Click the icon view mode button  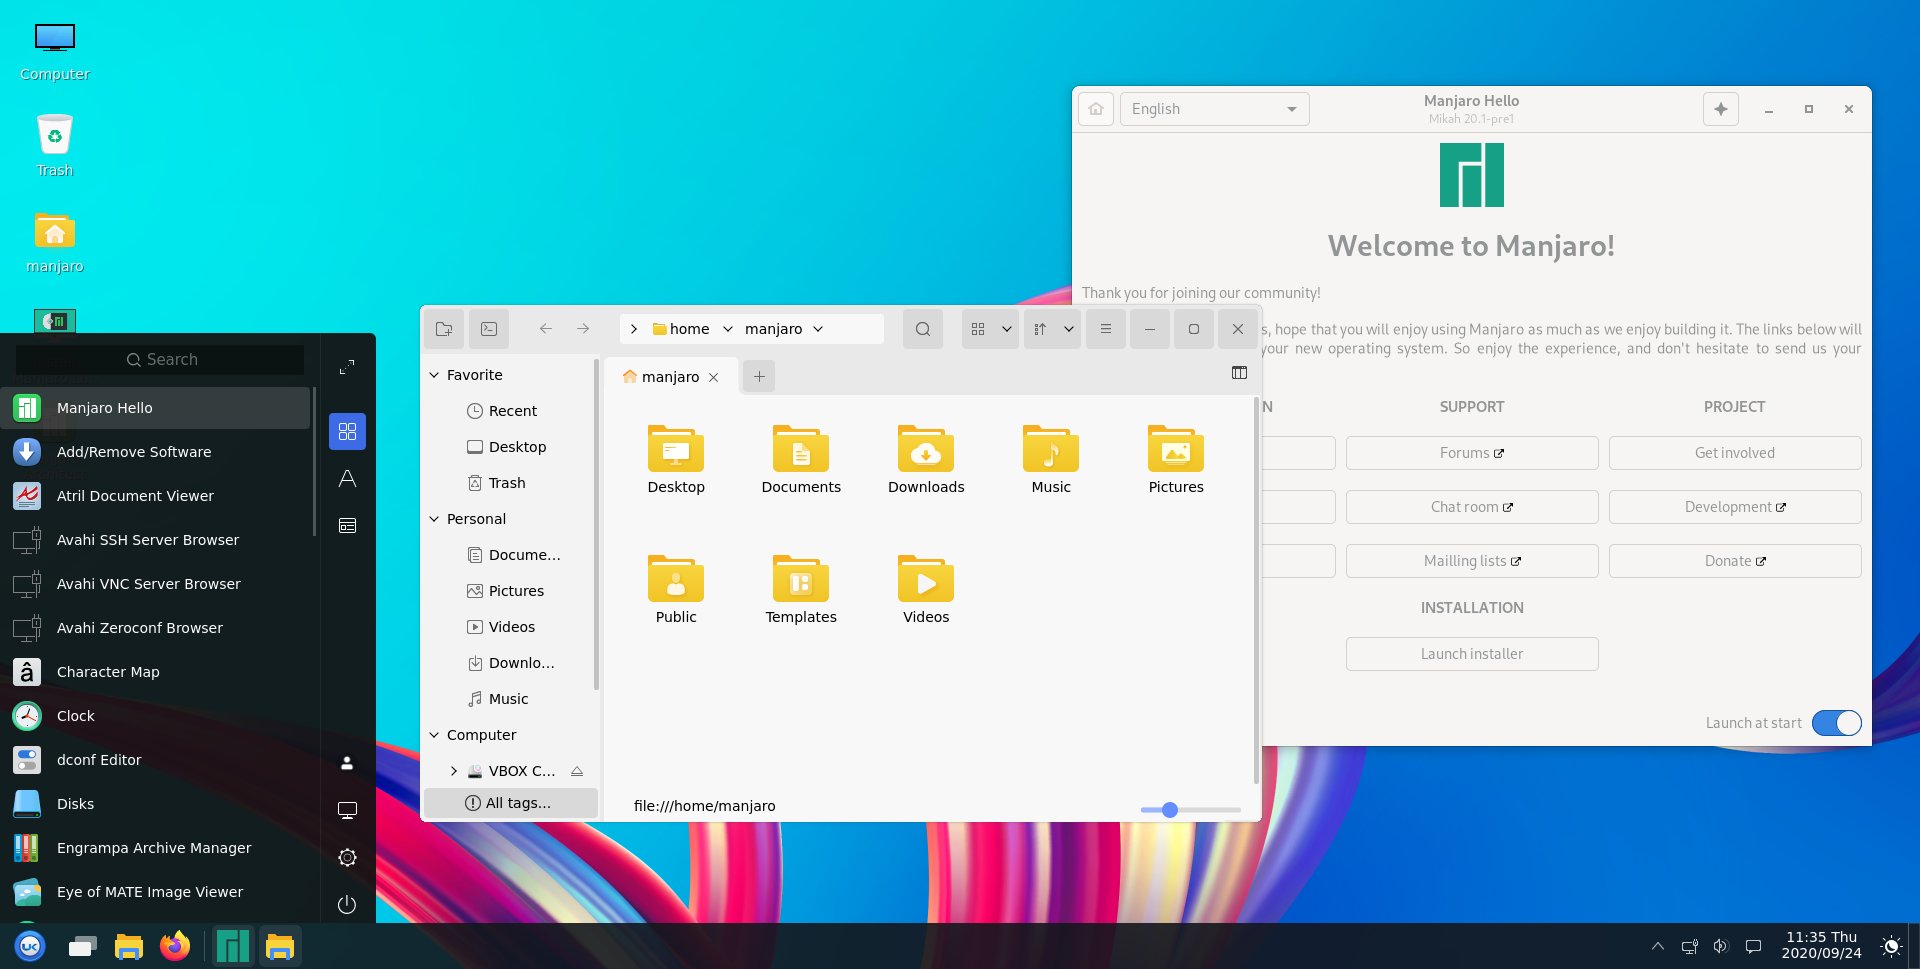[978, 329]
